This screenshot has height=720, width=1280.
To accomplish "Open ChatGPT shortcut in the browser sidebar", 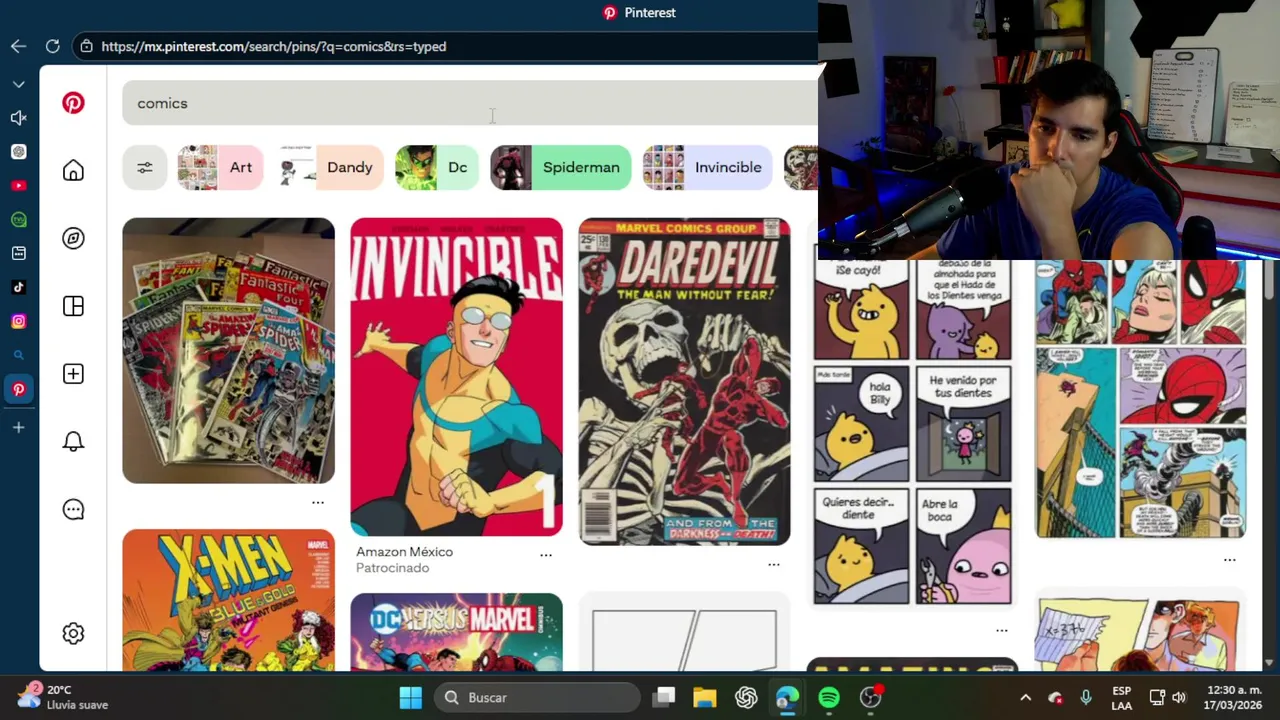I will (18, 152).
